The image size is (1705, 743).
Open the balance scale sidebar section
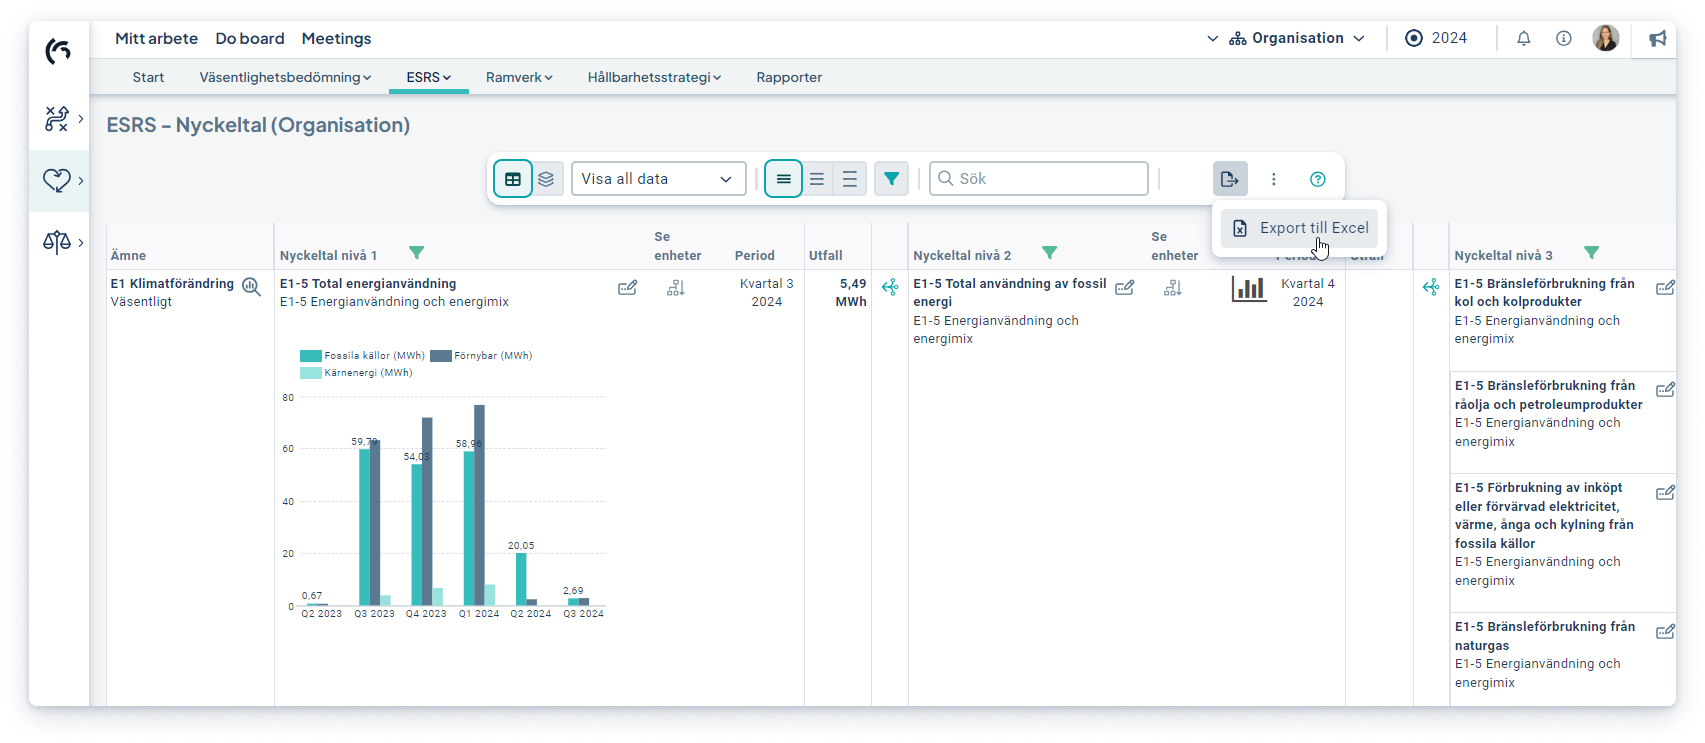pos(57,242)
